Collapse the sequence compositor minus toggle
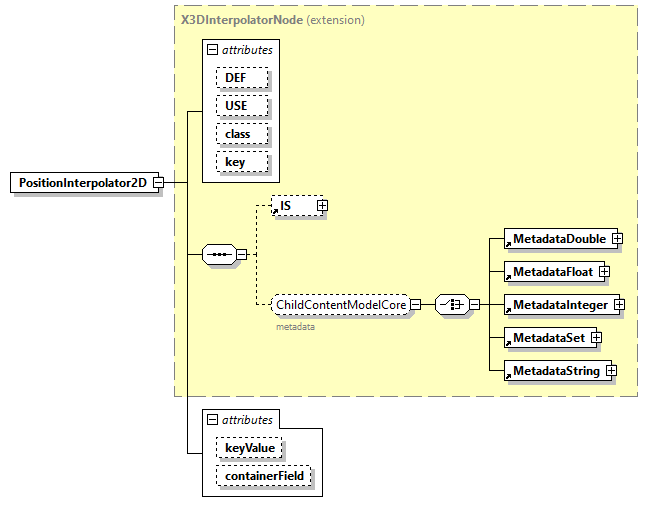 point(242,254)
